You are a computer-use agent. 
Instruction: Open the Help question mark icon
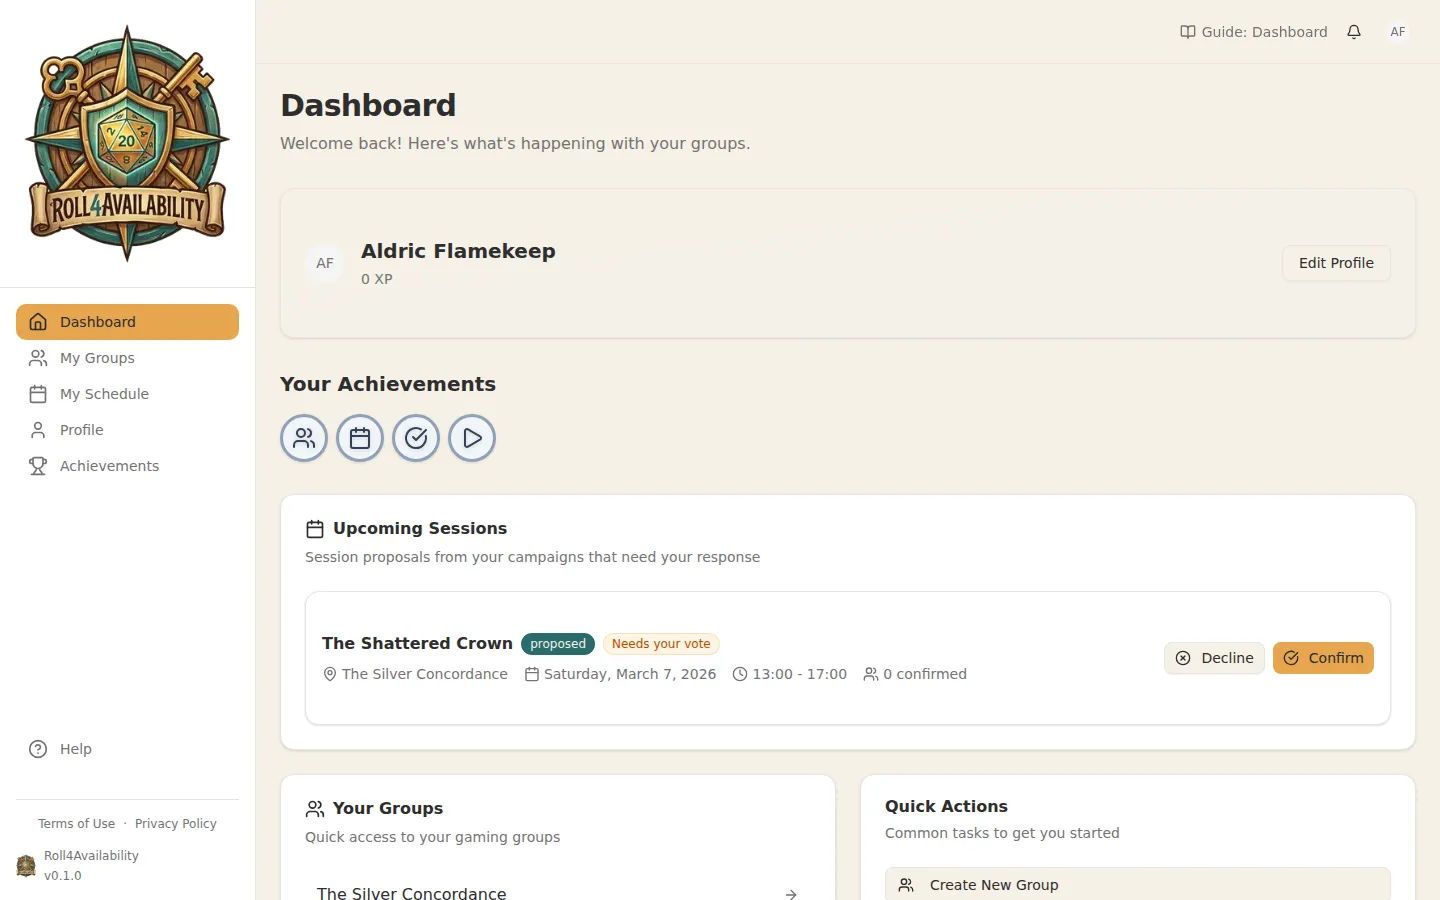(x=37, y=748)
